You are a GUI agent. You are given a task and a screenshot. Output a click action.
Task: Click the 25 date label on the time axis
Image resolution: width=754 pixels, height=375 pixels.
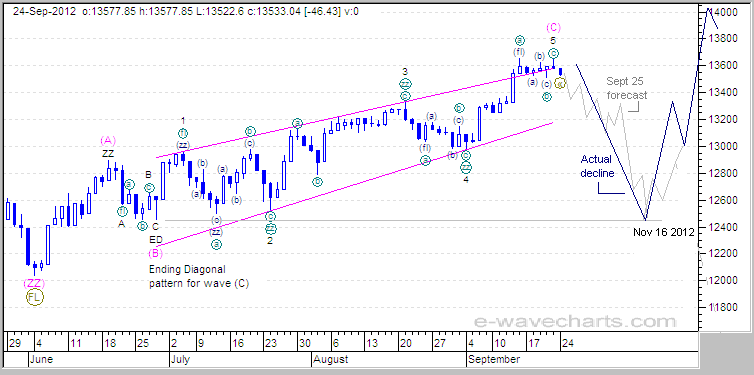point(144,344)
